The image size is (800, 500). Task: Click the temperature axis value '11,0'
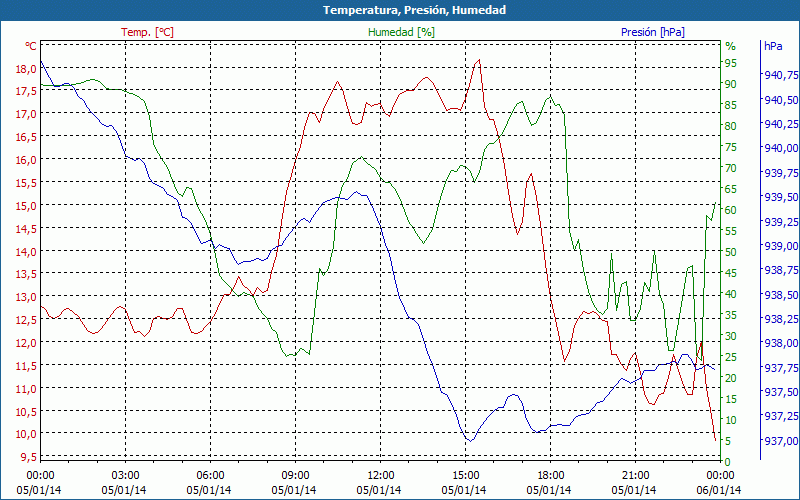coord(27,389)
